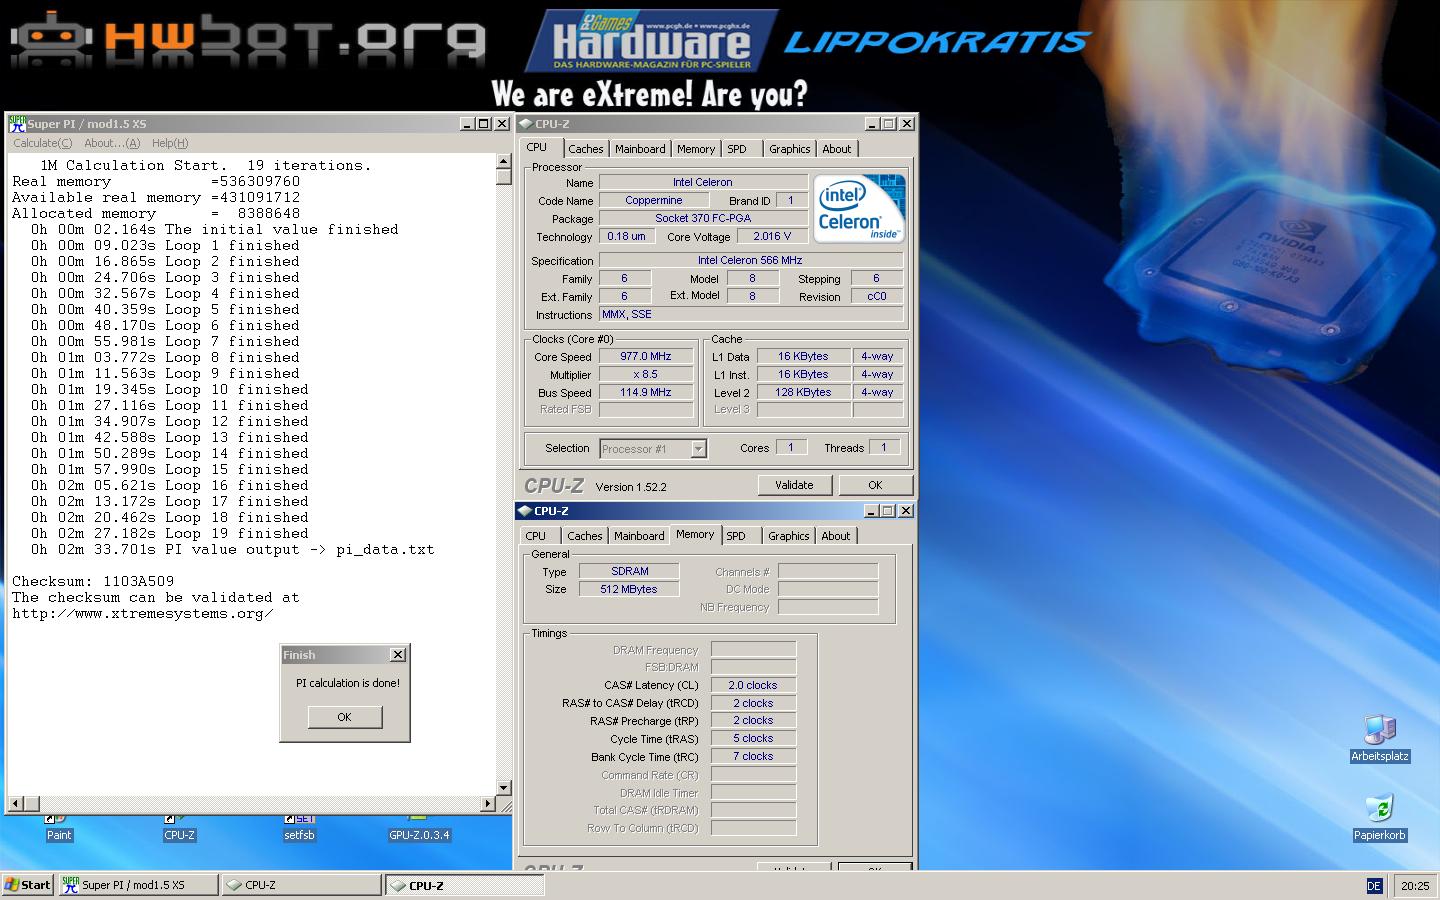This screenshot has height=900, width=1440.
Task: Click the Super PI vertical scrollbar down arrow
Action: pyautogui.click(x=504, y=788)
